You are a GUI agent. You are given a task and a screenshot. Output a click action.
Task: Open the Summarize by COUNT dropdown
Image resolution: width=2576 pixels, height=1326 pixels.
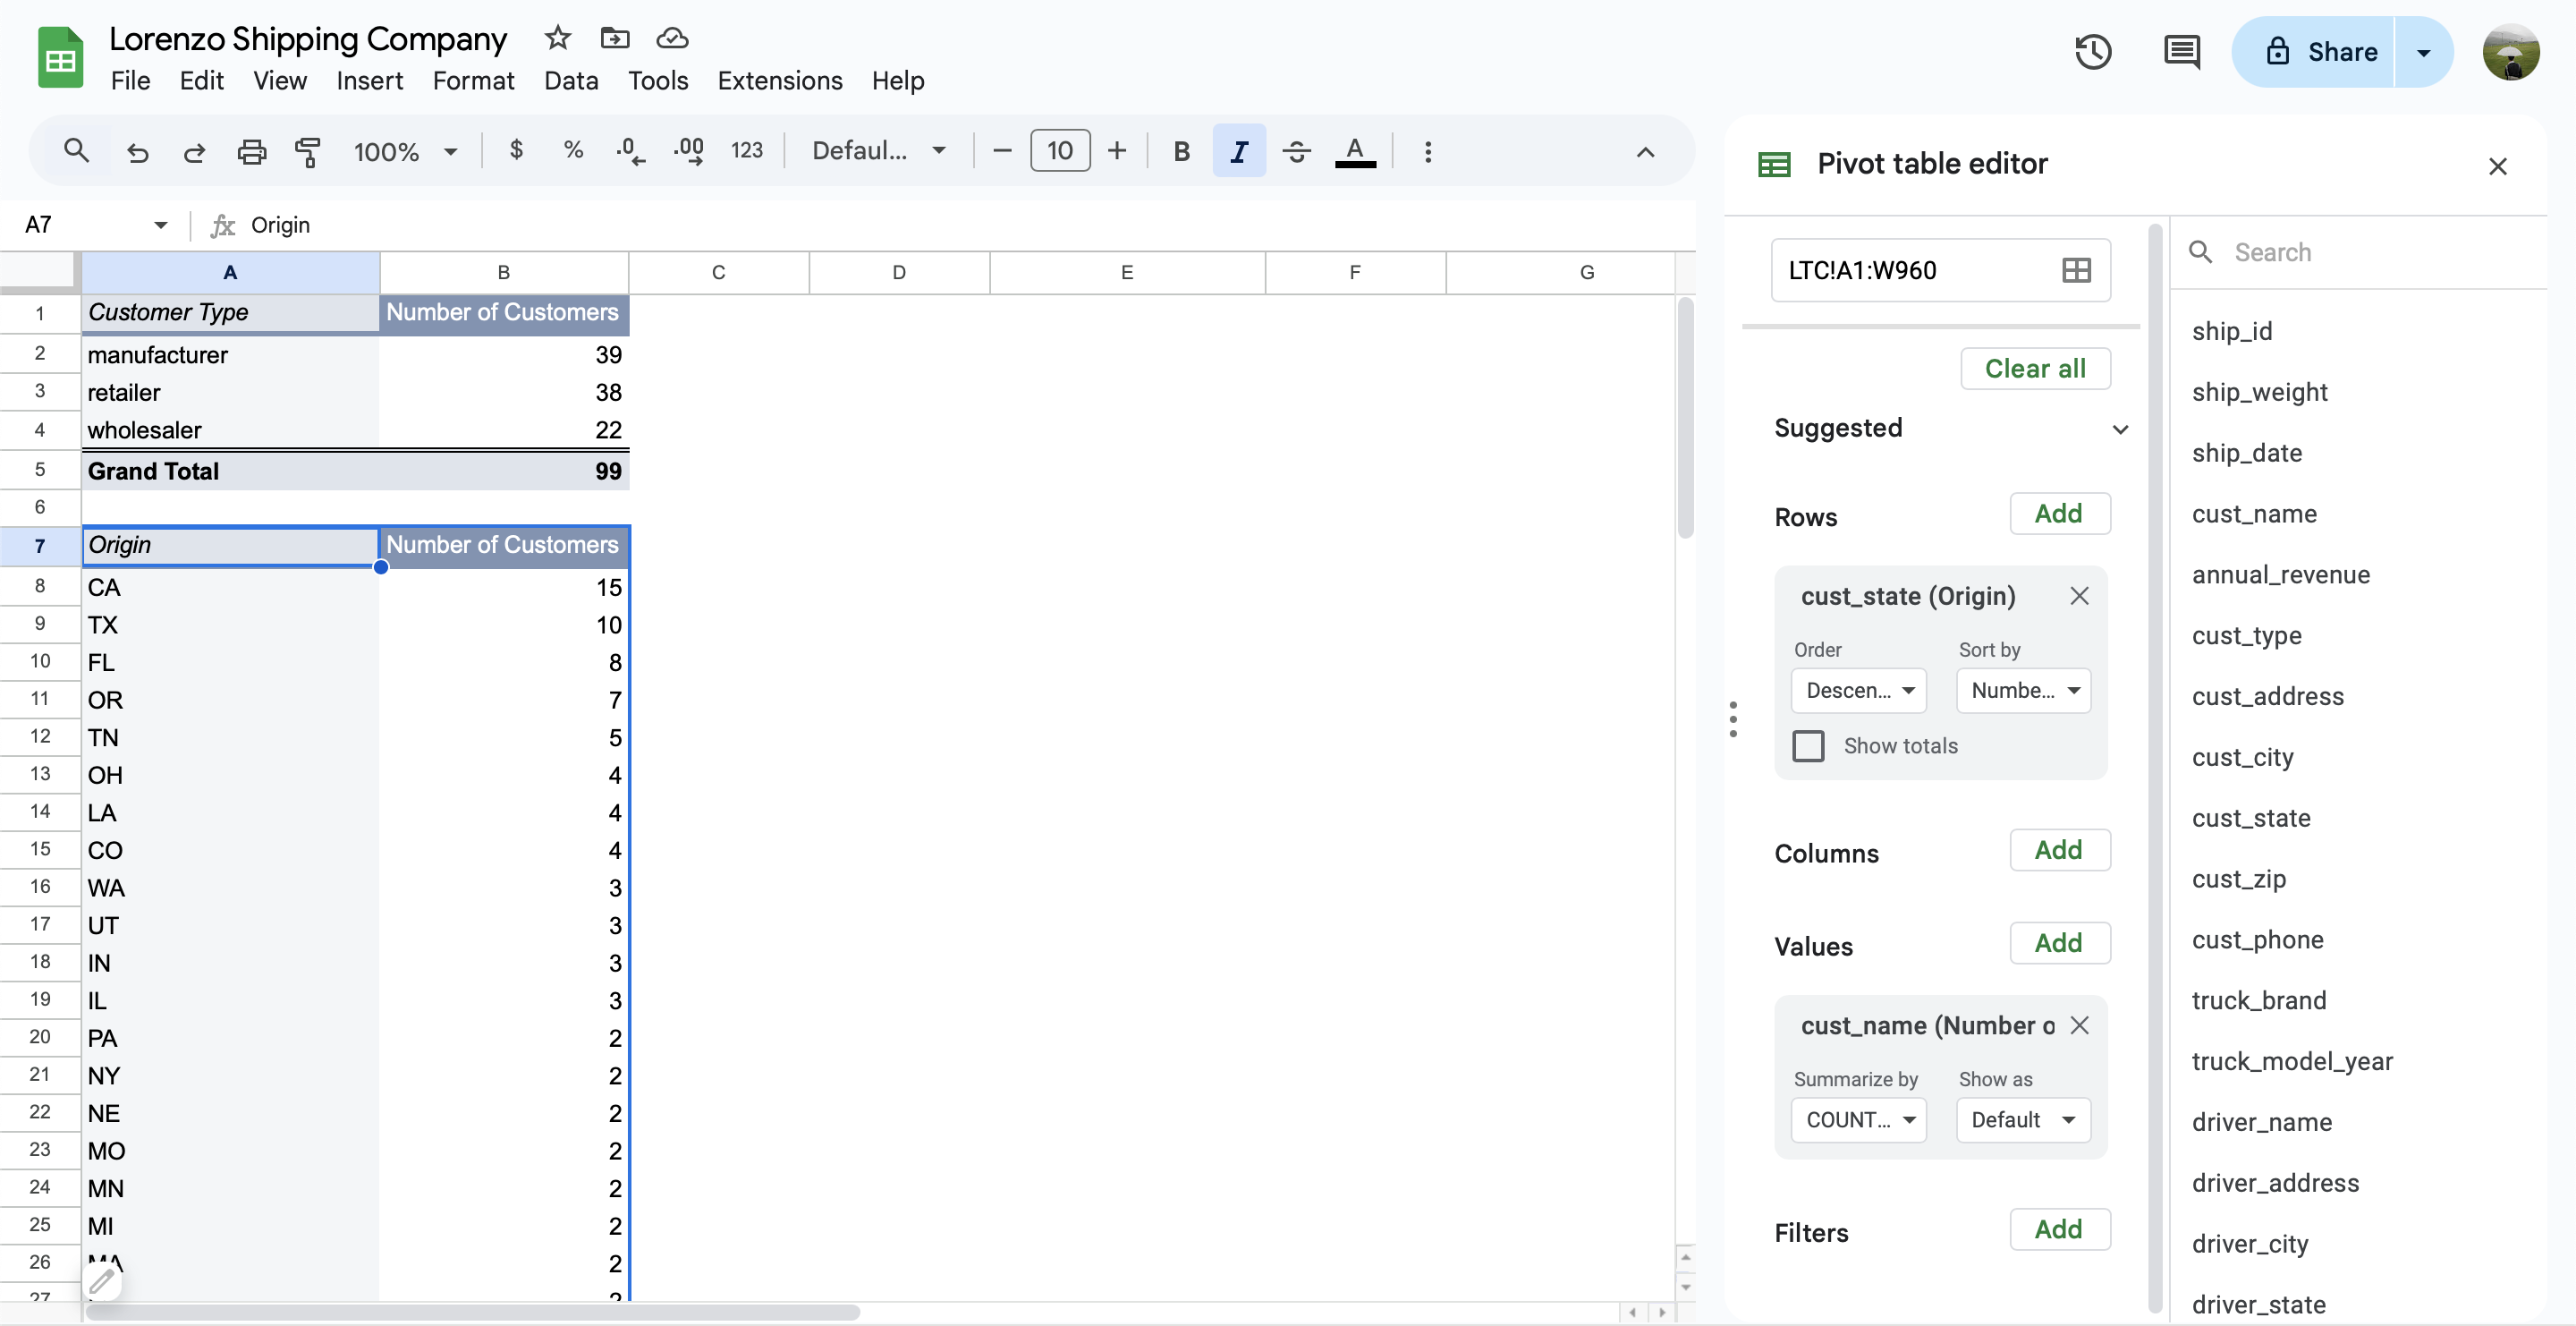click(1858, 1120)
